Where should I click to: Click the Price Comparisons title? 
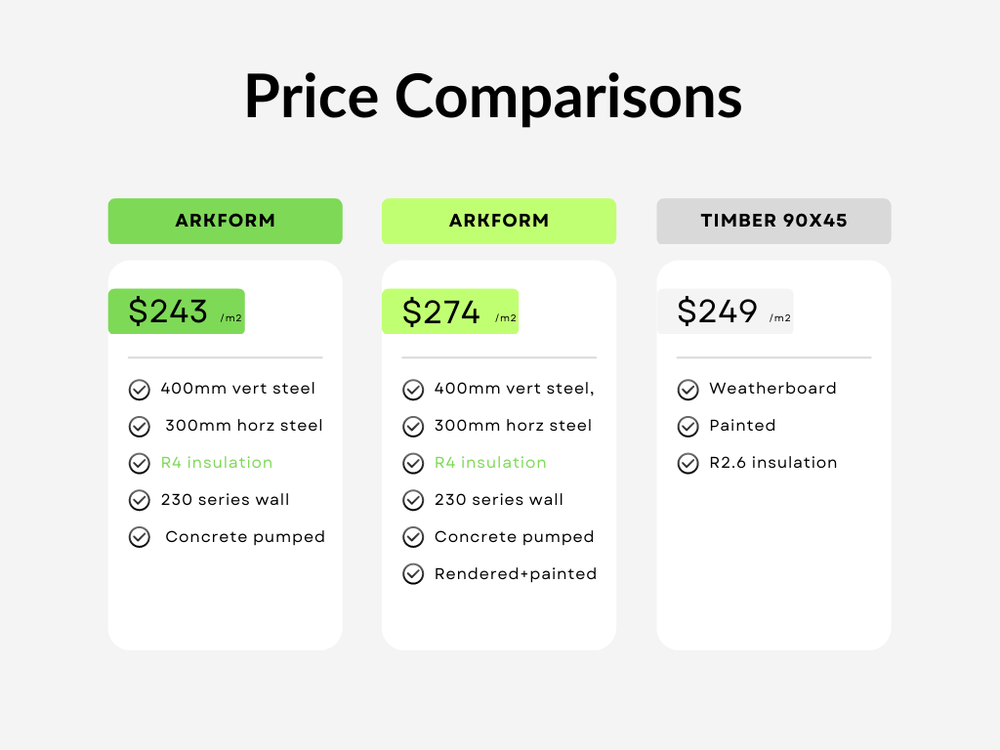(493, 97)
